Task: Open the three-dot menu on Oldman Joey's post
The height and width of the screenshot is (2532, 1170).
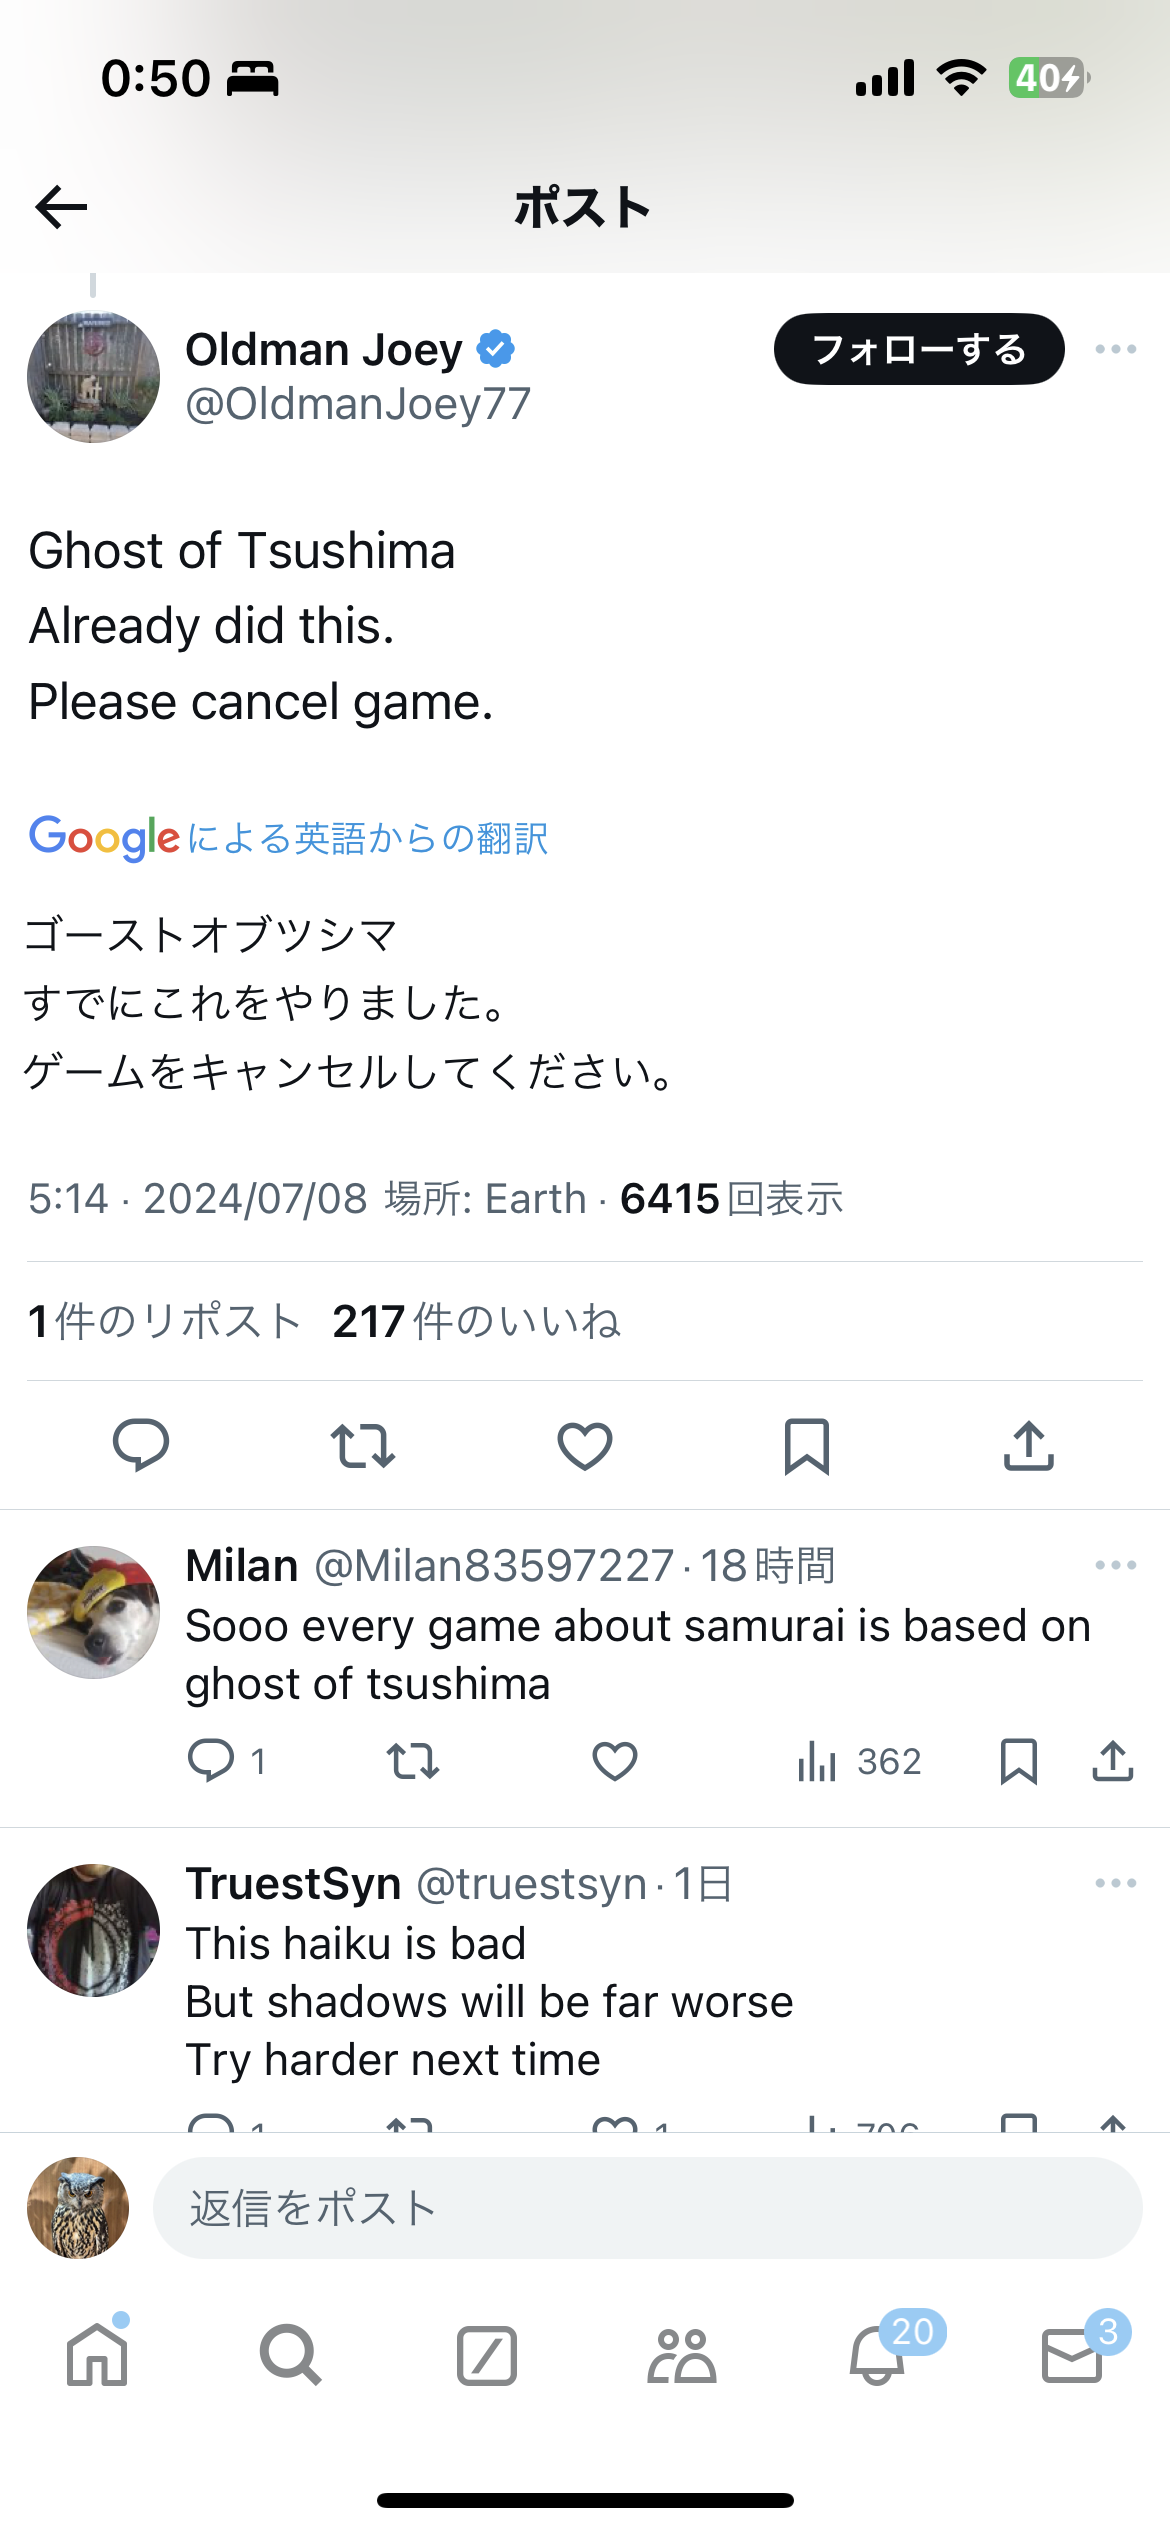Action: point(1115,349)
